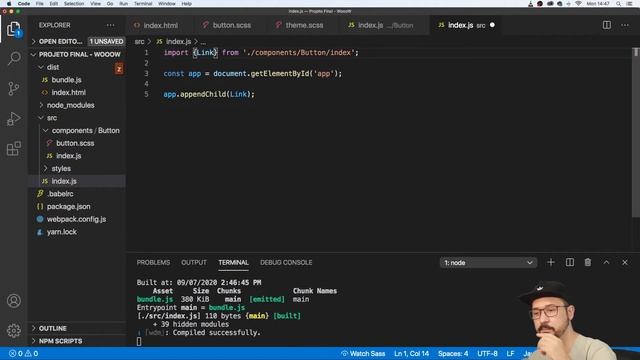Open the Apple menu
This screenshot has width=640, height=360.
[9, 3]
